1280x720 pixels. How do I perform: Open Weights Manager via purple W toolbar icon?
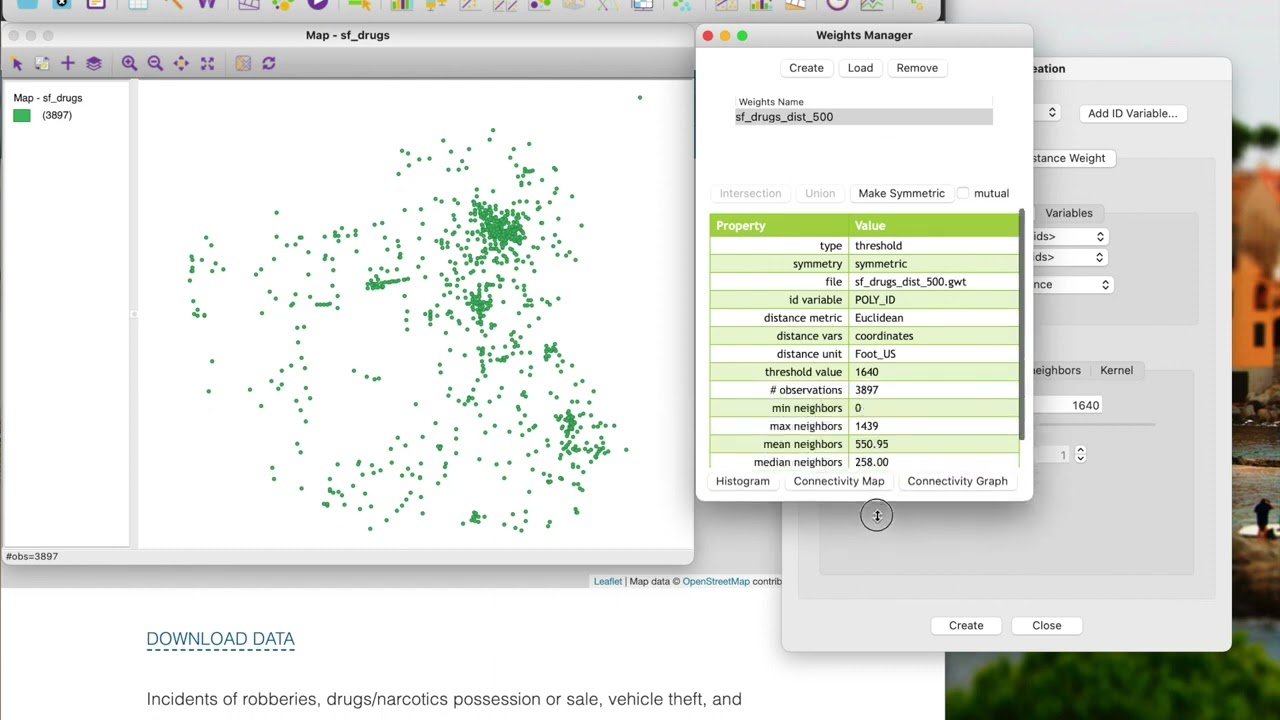pos(207,5)
